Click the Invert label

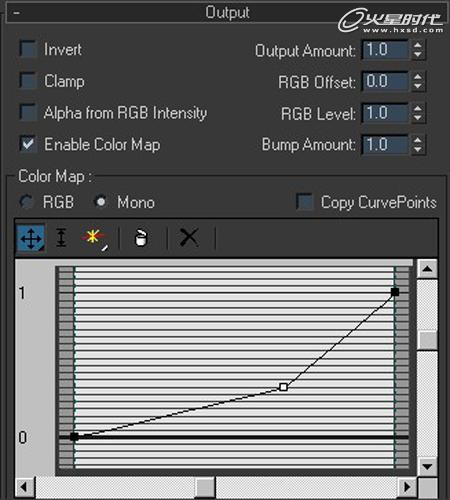tap(63, 50)
